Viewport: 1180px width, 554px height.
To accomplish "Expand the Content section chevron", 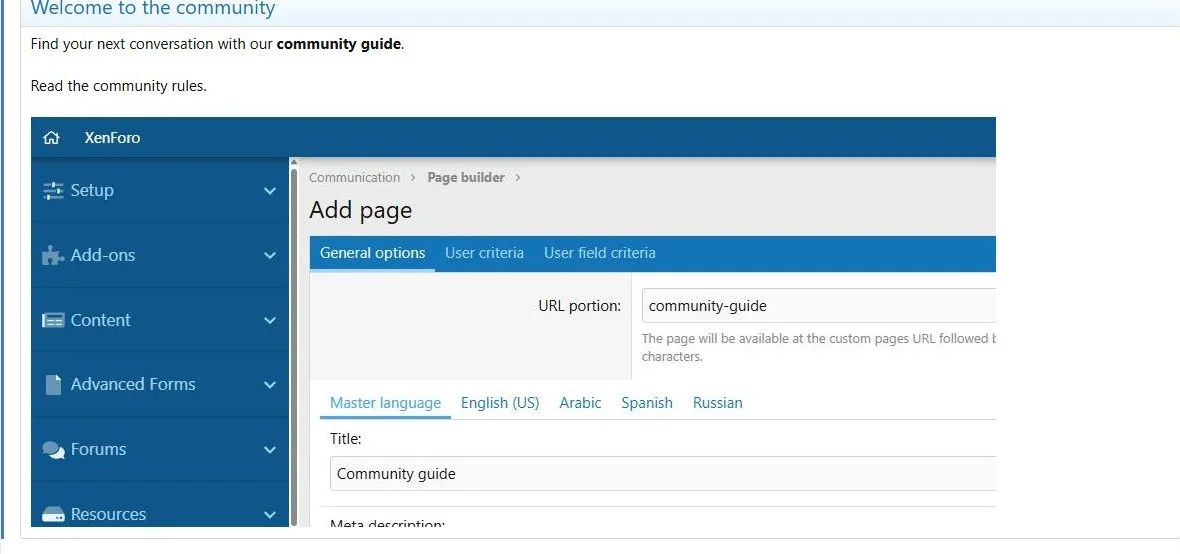I will point(269,321).
